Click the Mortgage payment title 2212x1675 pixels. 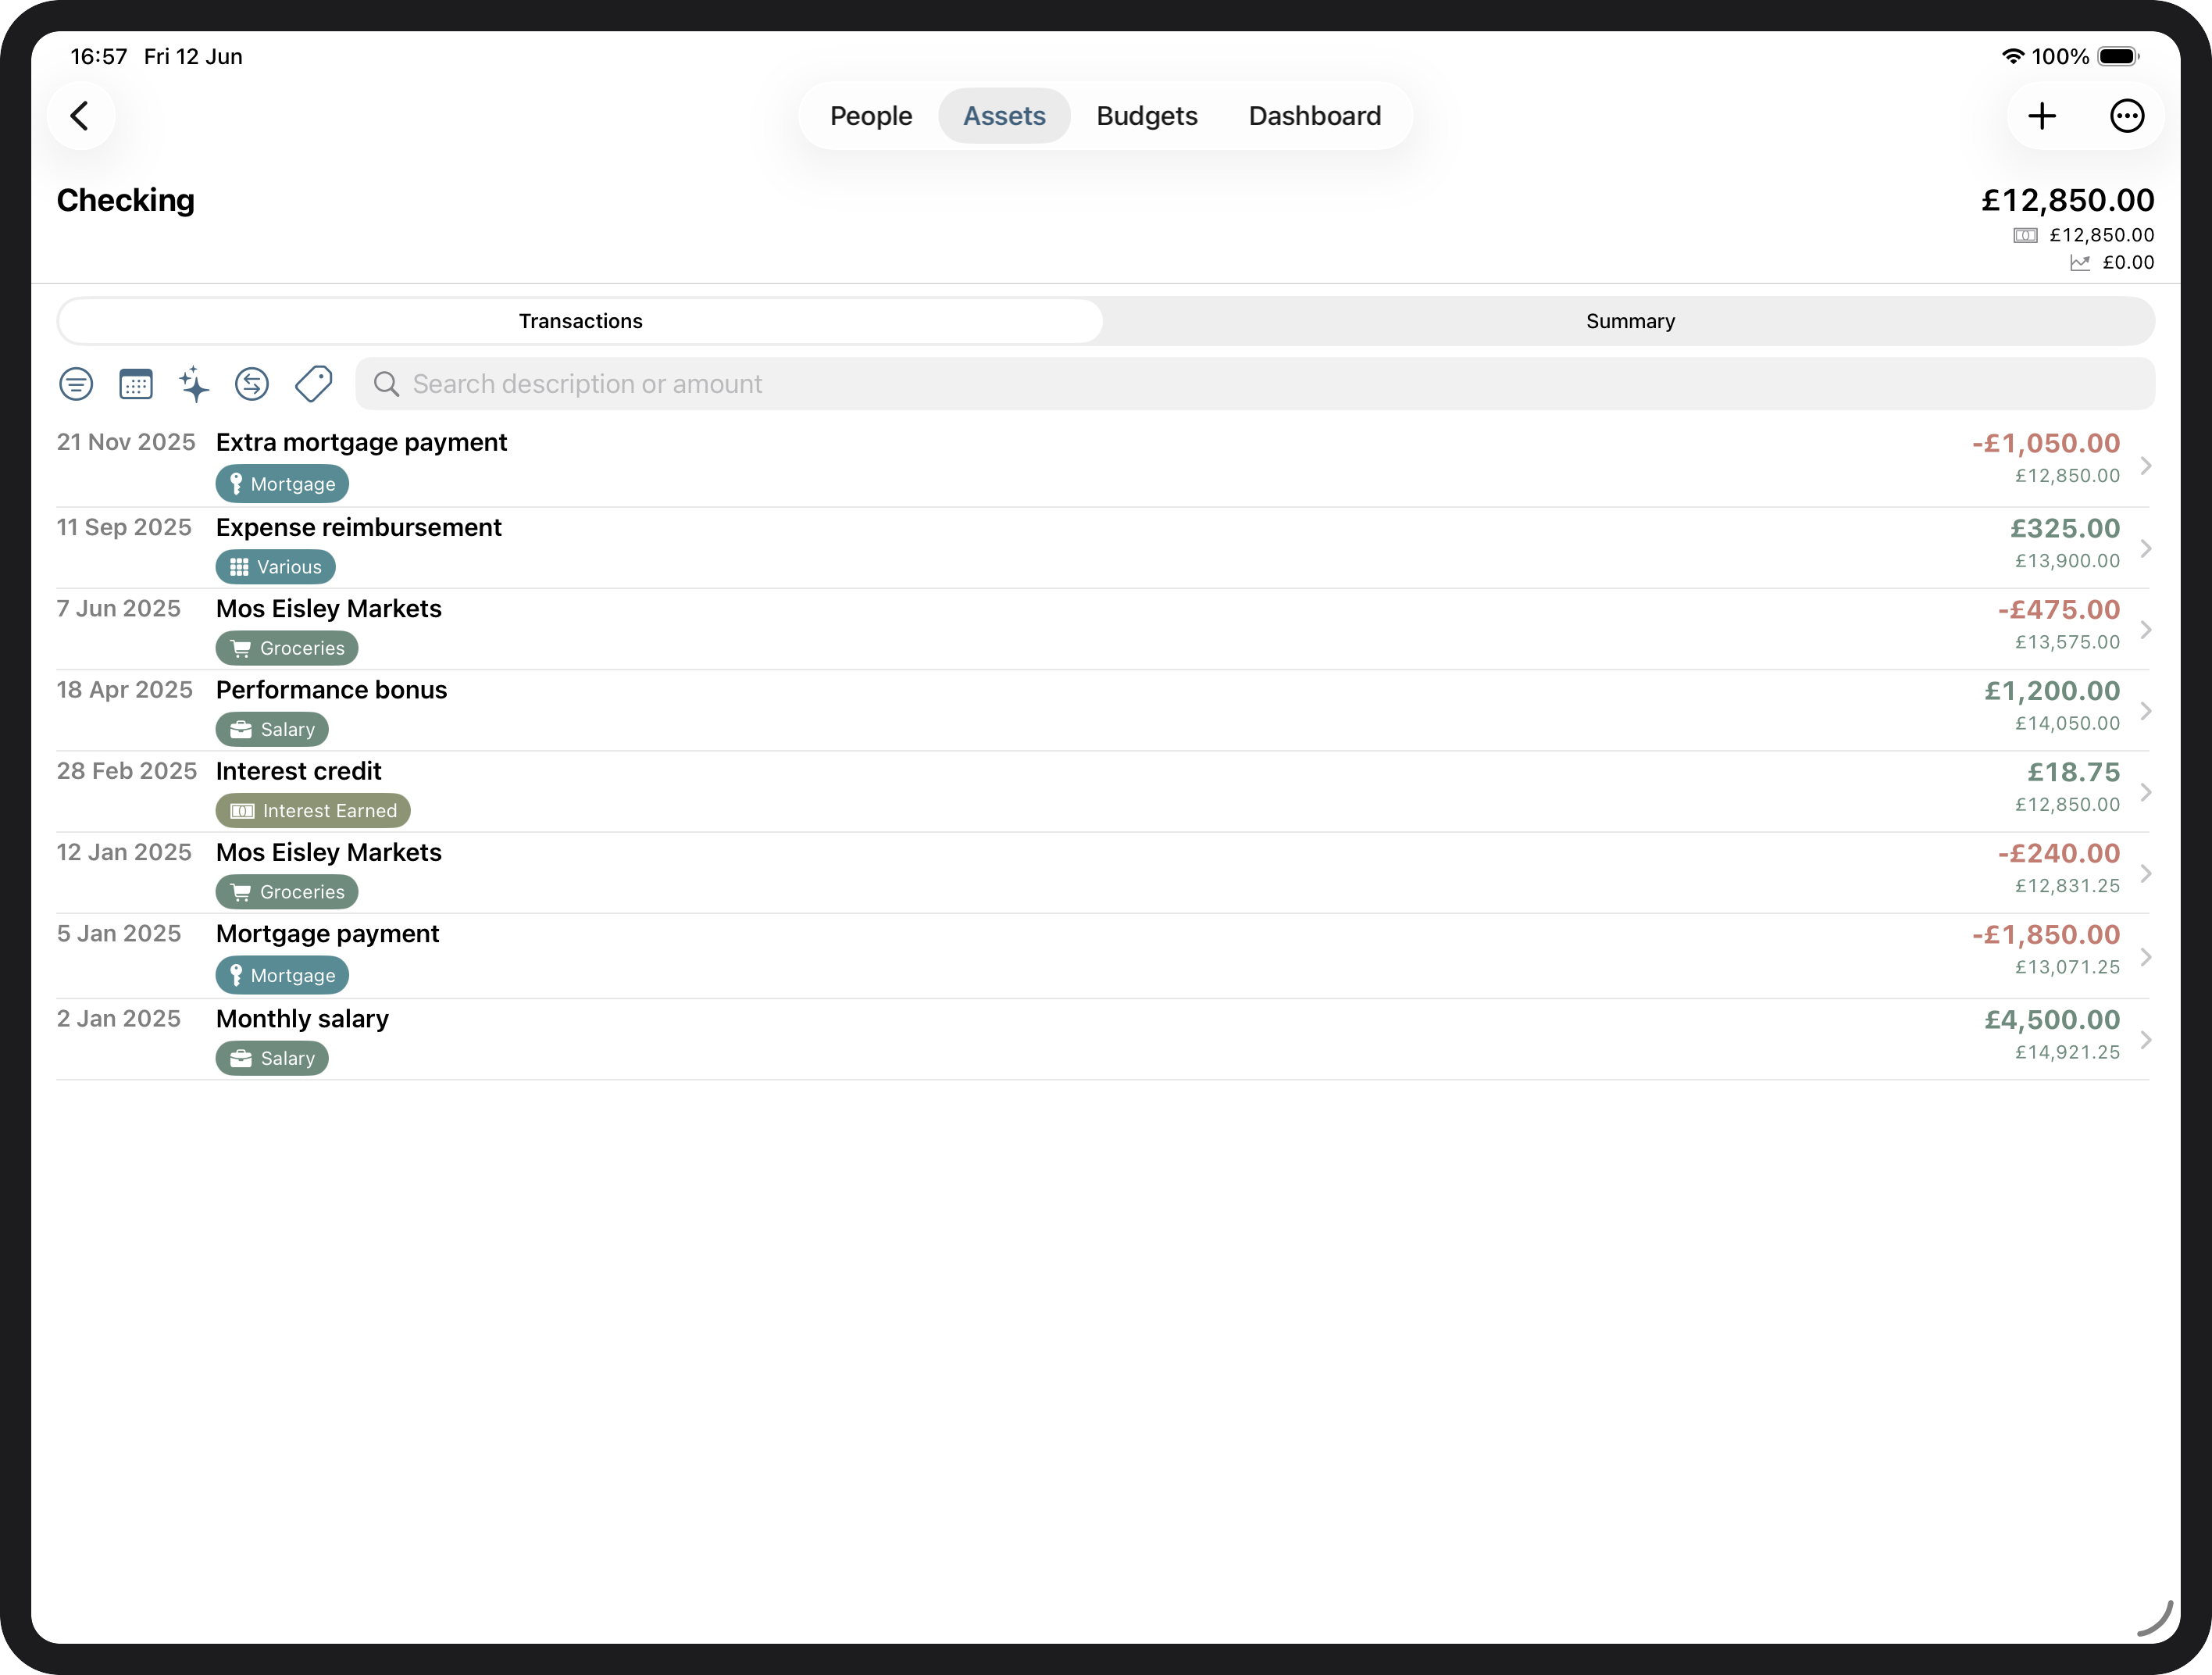coord(327,934)
